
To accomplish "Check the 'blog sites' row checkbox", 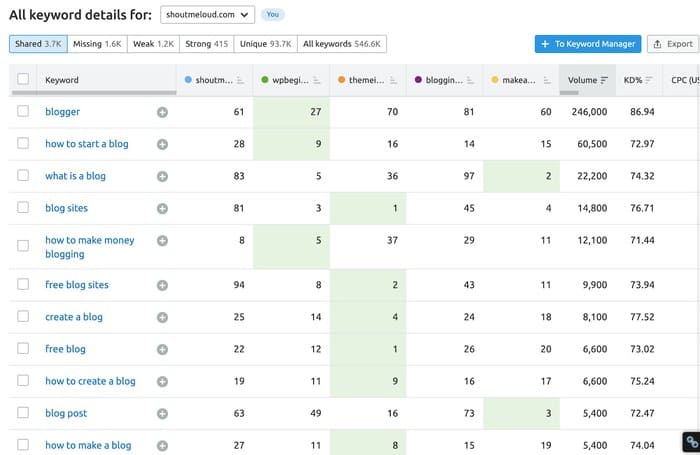I will (x=23, y=207).
